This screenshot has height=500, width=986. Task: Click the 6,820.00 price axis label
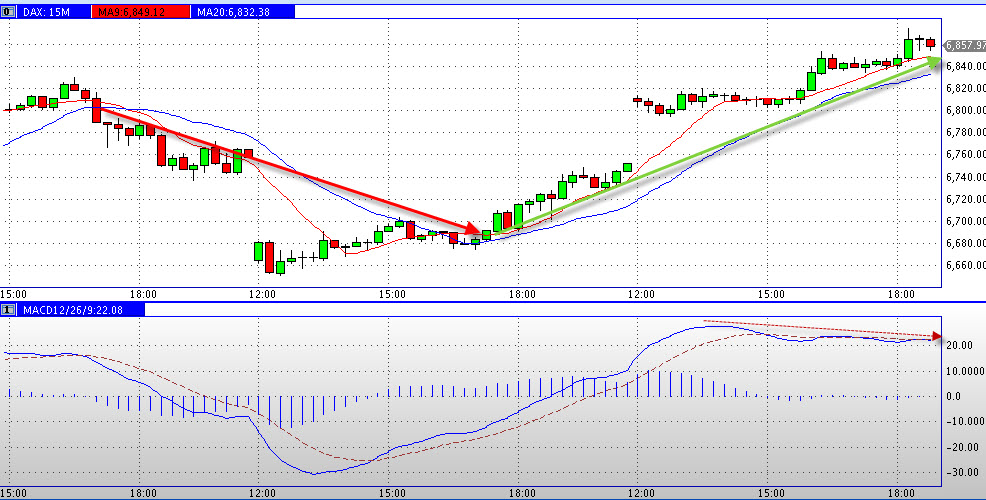[966, 88]
